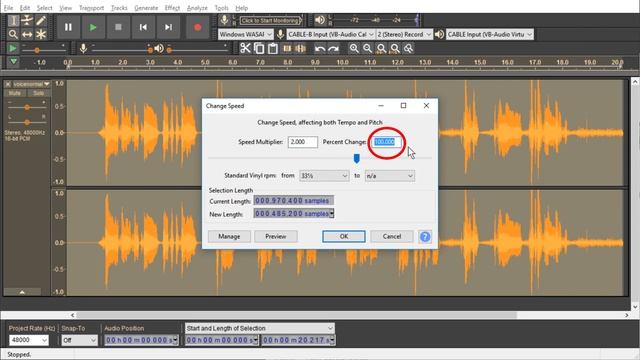Open the Tracks menu
Viewport: 640px width, 360px height.
tap(119, 8)
